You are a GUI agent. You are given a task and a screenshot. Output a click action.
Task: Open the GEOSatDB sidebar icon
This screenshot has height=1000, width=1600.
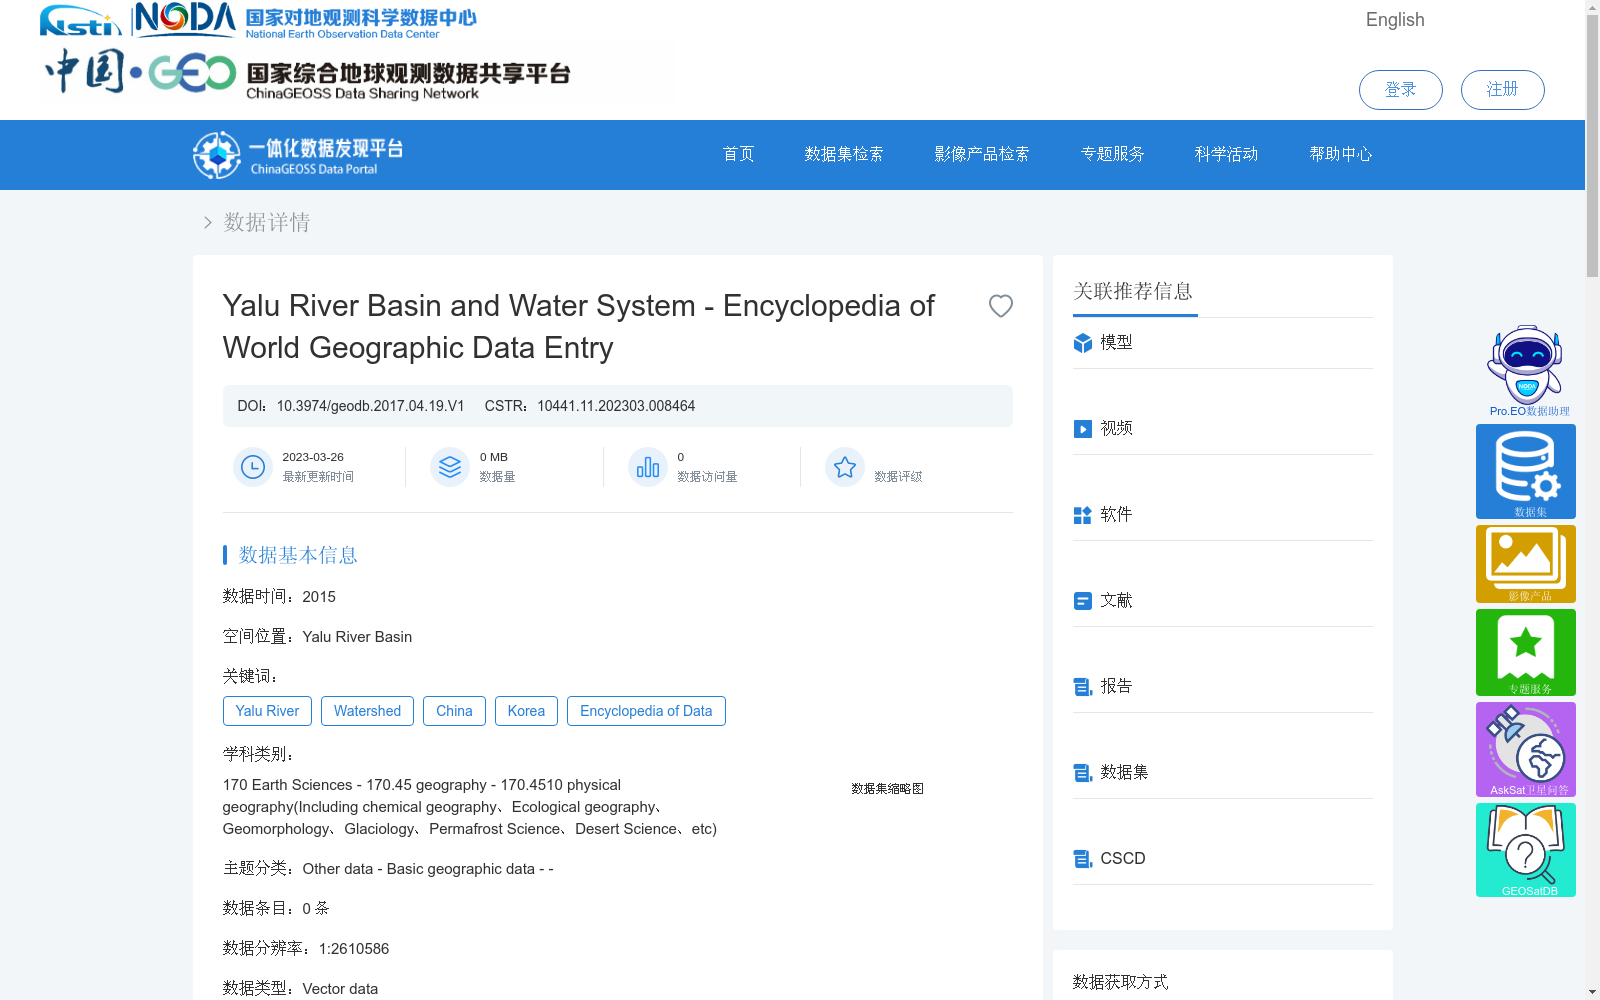[1526, 850]
